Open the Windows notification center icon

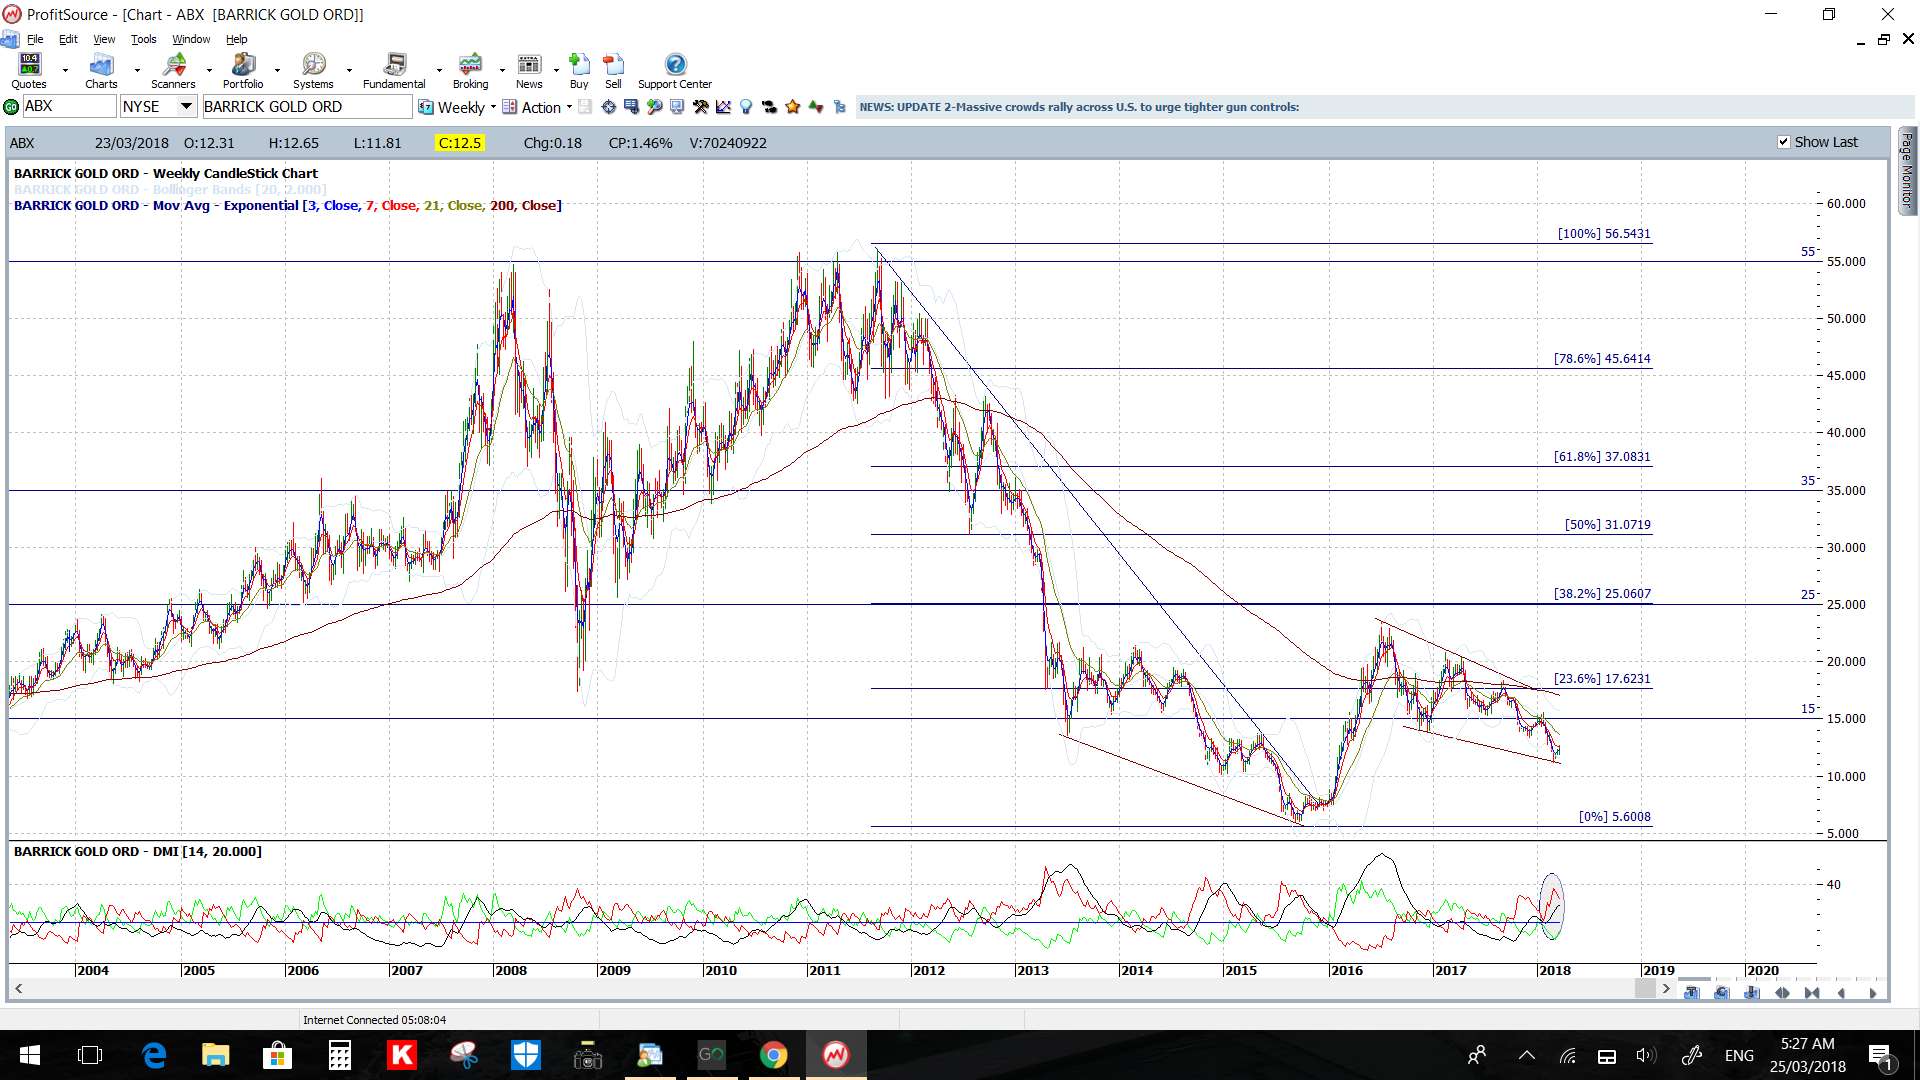click(1880, 1055)
